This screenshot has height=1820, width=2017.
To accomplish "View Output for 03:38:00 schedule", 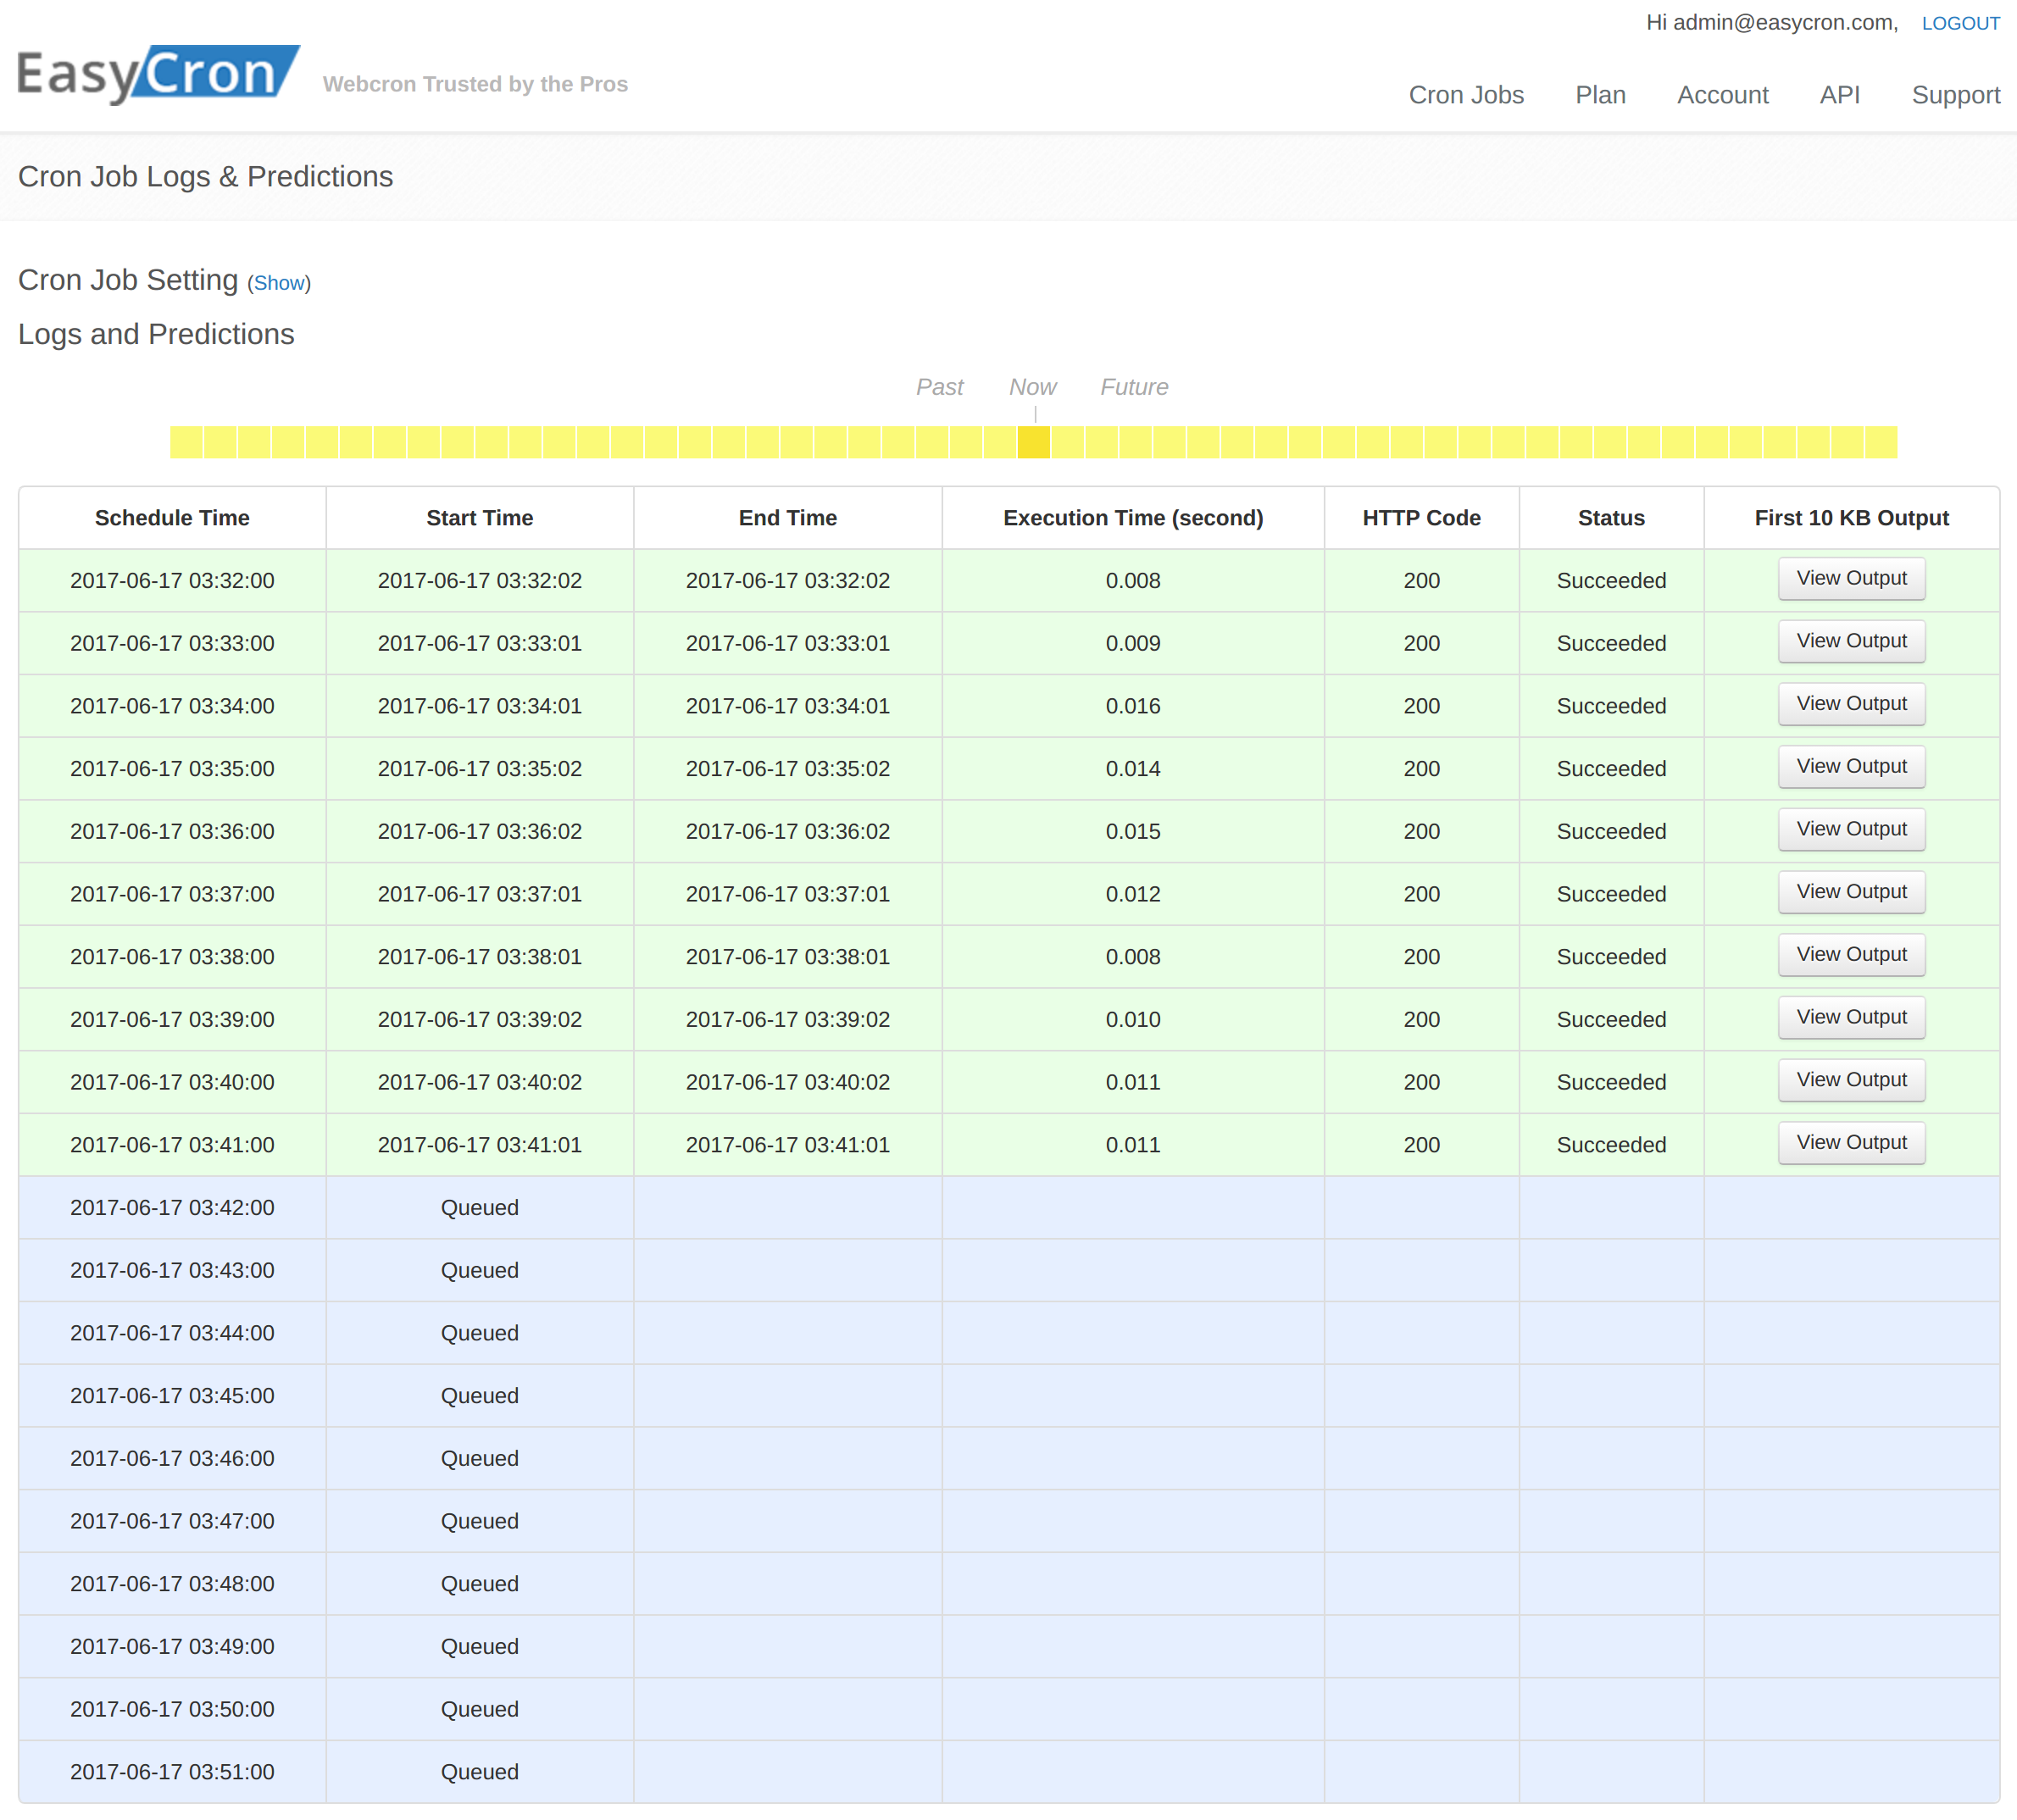I will [x=1851, y=955].
